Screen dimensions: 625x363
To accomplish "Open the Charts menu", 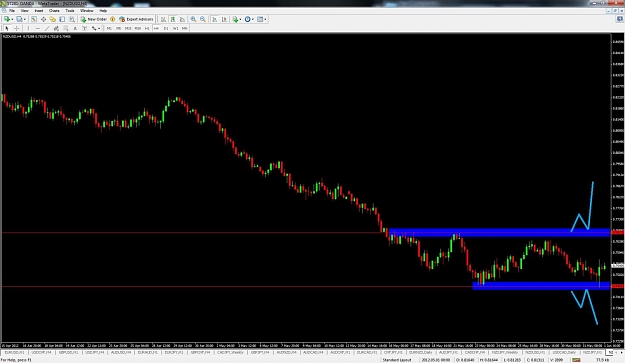I will [54, 11].
